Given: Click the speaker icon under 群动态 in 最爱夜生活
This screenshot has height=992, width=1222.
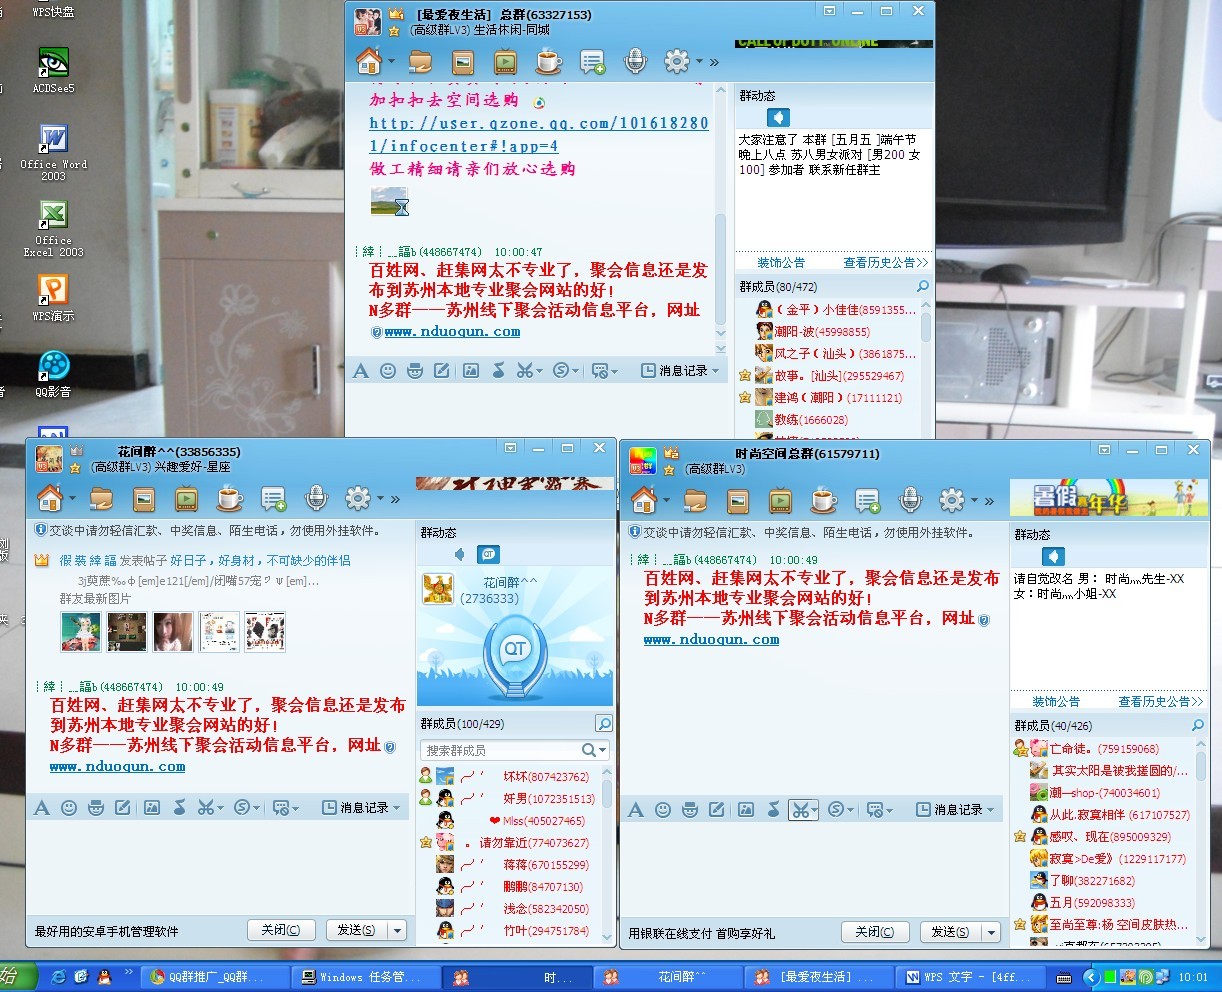Looking at the screenshot, I should coord(777,118).
